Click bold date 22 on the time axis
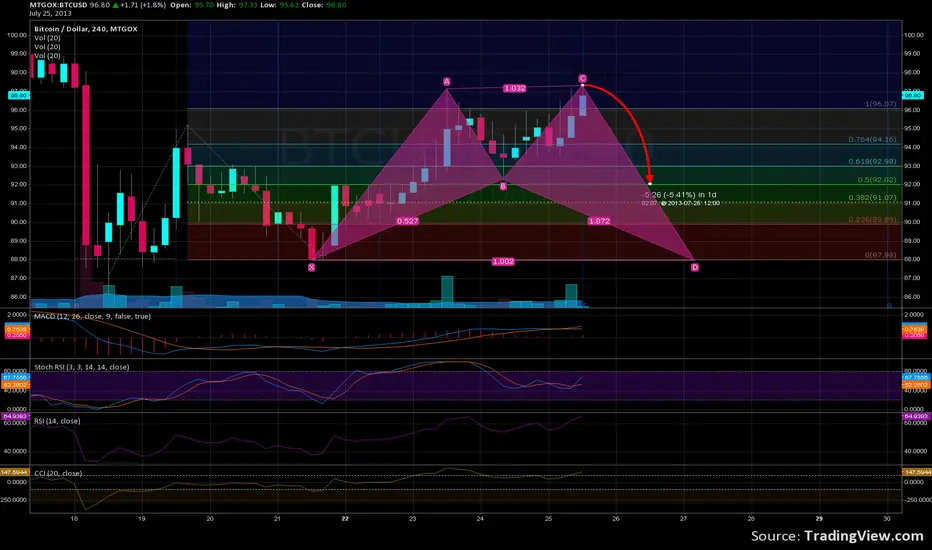This screenshot has height=550, width=932. pyautogui.click(x=345, y=518)
